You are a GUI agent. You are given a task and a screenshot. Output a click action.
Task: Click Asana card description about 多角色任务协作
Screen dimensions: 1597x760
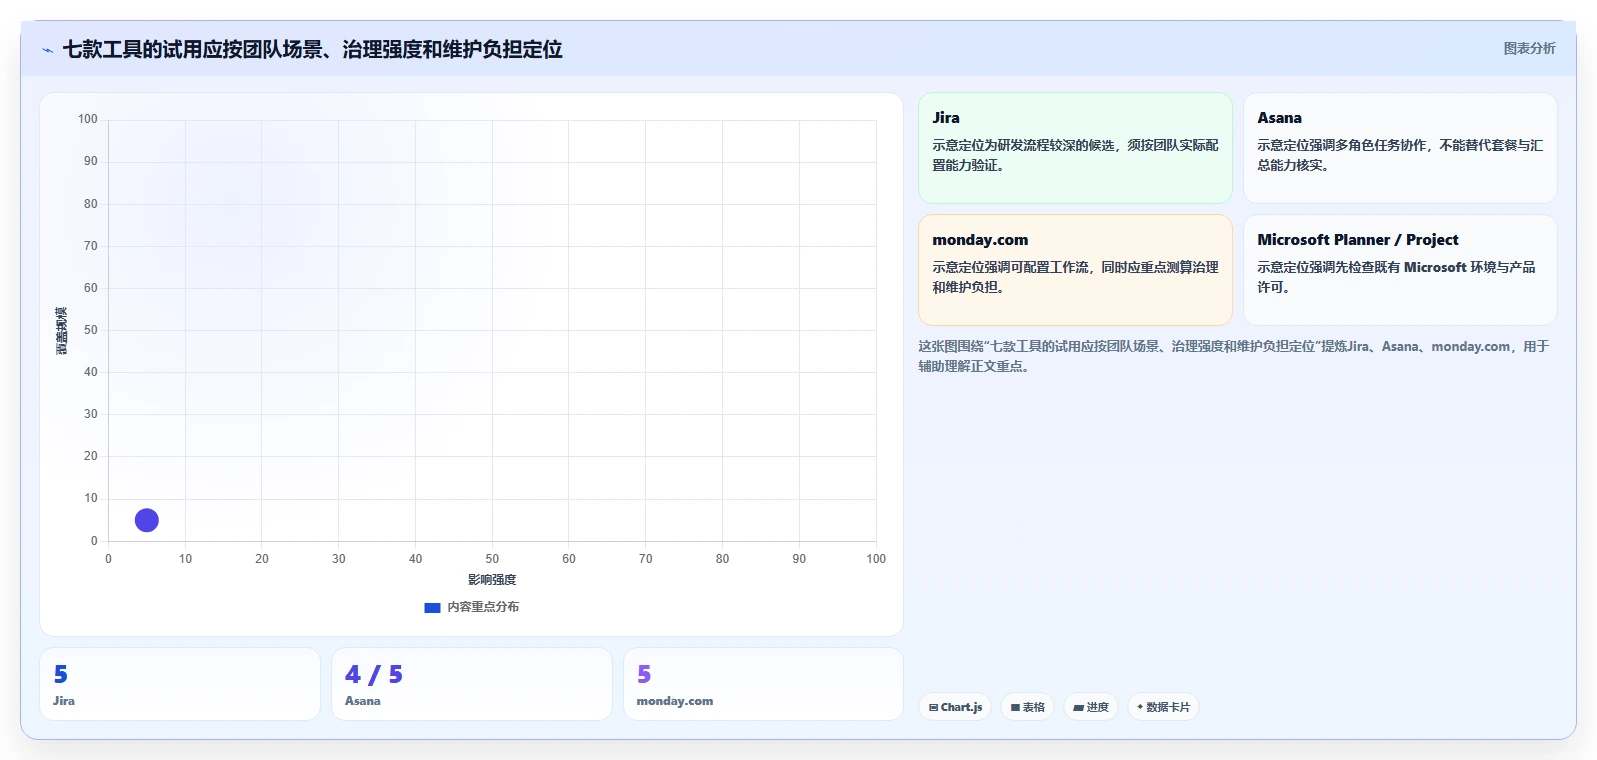coord(1400,155)
